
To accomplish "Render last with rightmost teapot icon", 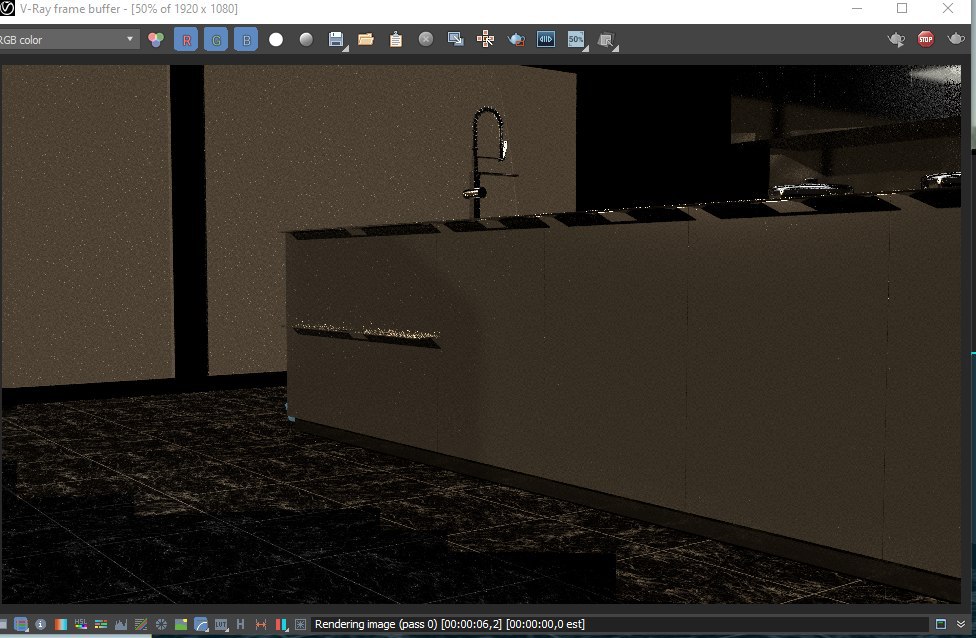I will [x=955, y=39].
